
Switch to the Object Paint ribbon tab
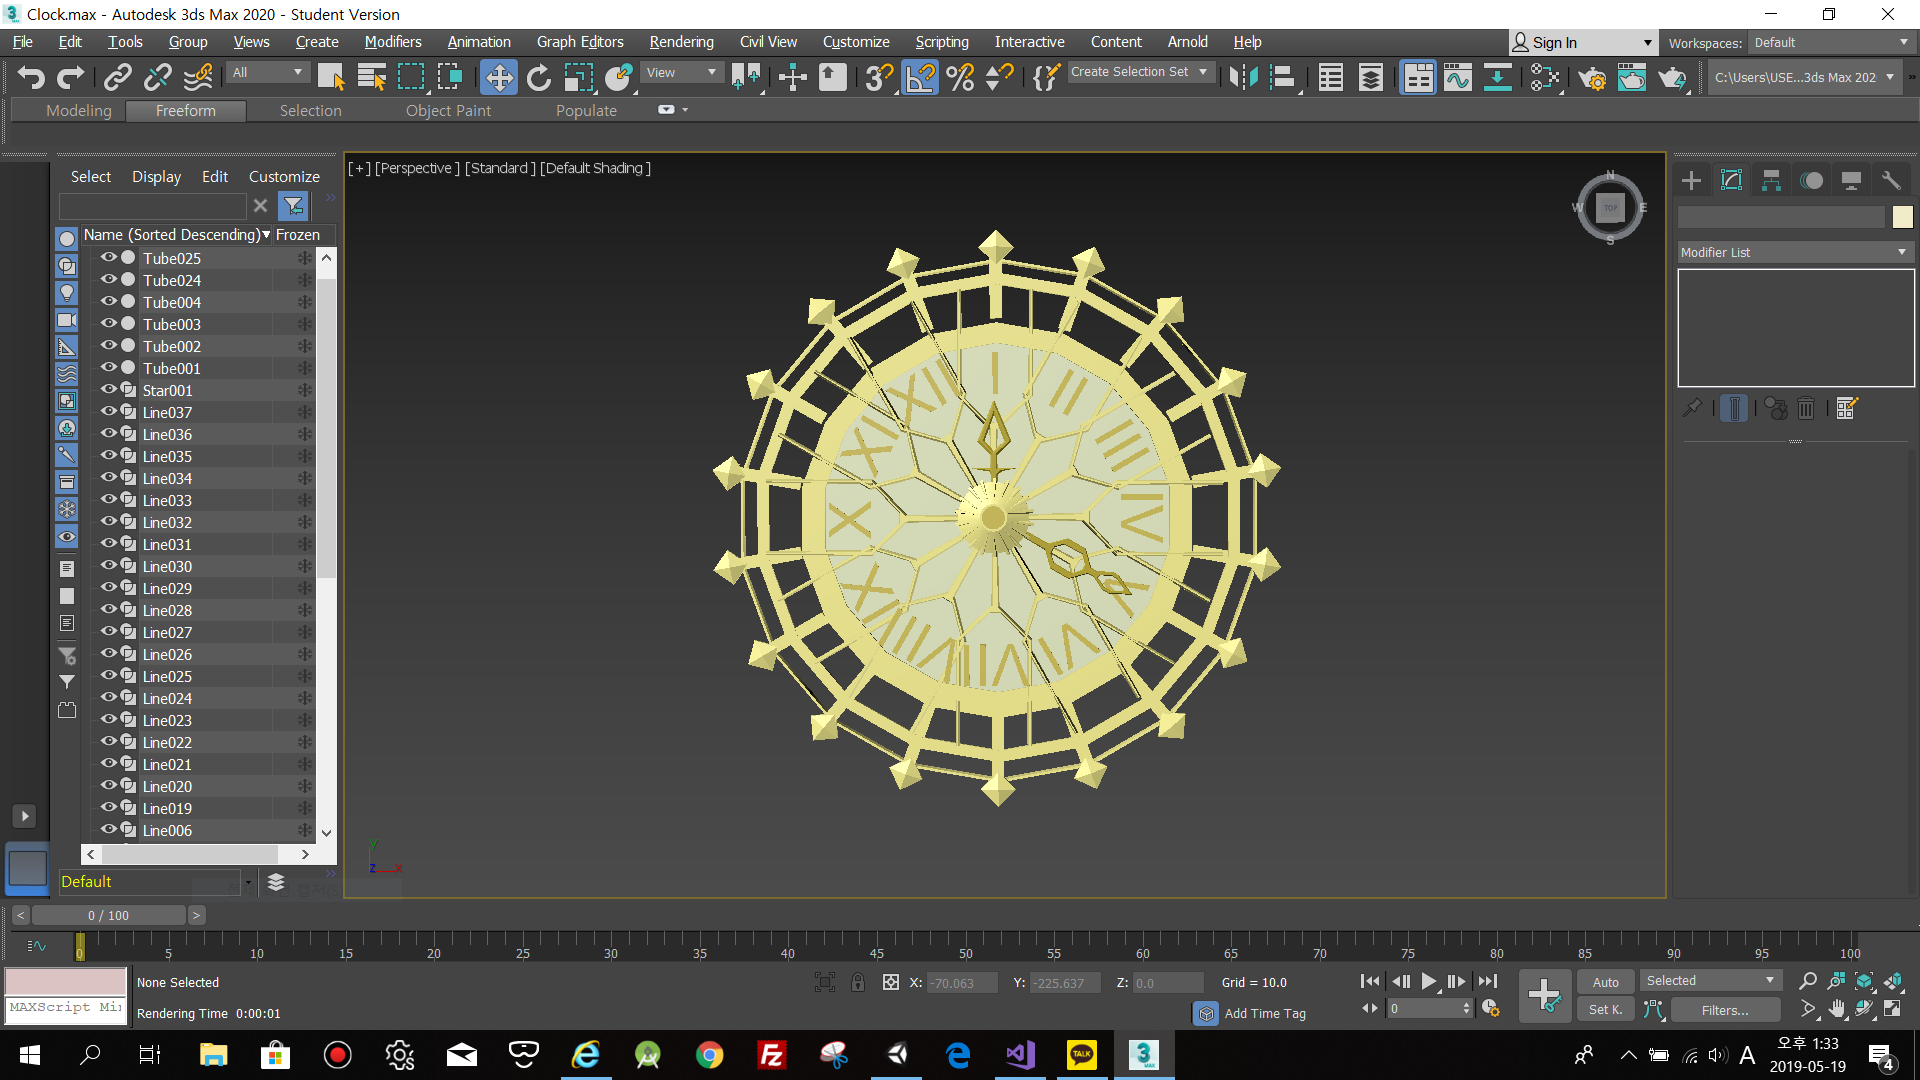(x=448, y=111)
